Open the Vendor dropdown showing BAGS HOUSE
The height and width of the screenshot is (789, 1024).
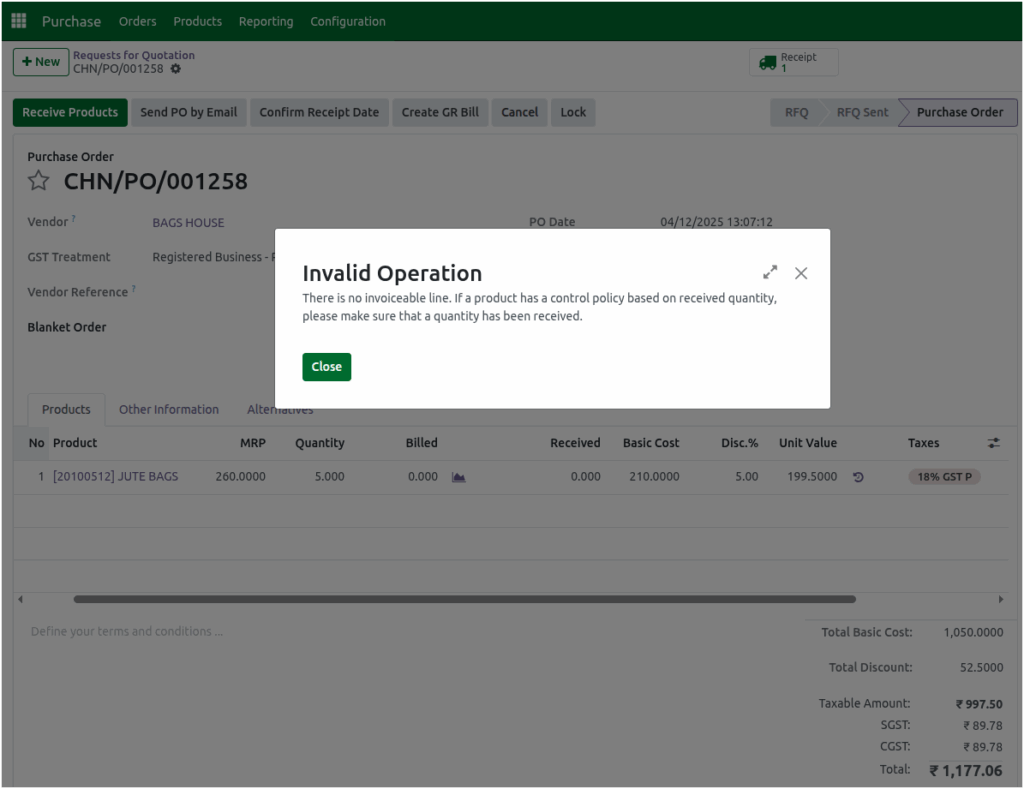[187, 222]
